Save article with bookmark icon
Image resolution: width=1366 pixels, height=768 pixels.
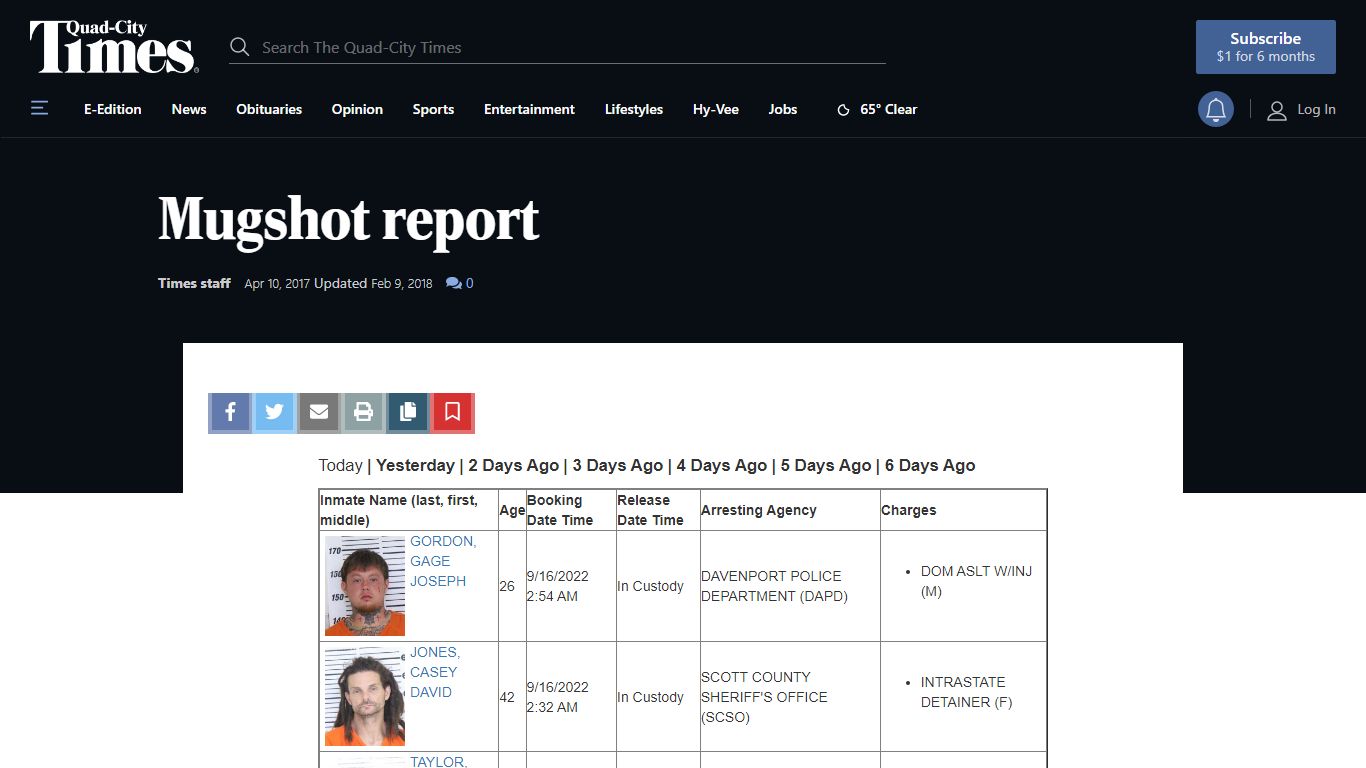point(452,412)
